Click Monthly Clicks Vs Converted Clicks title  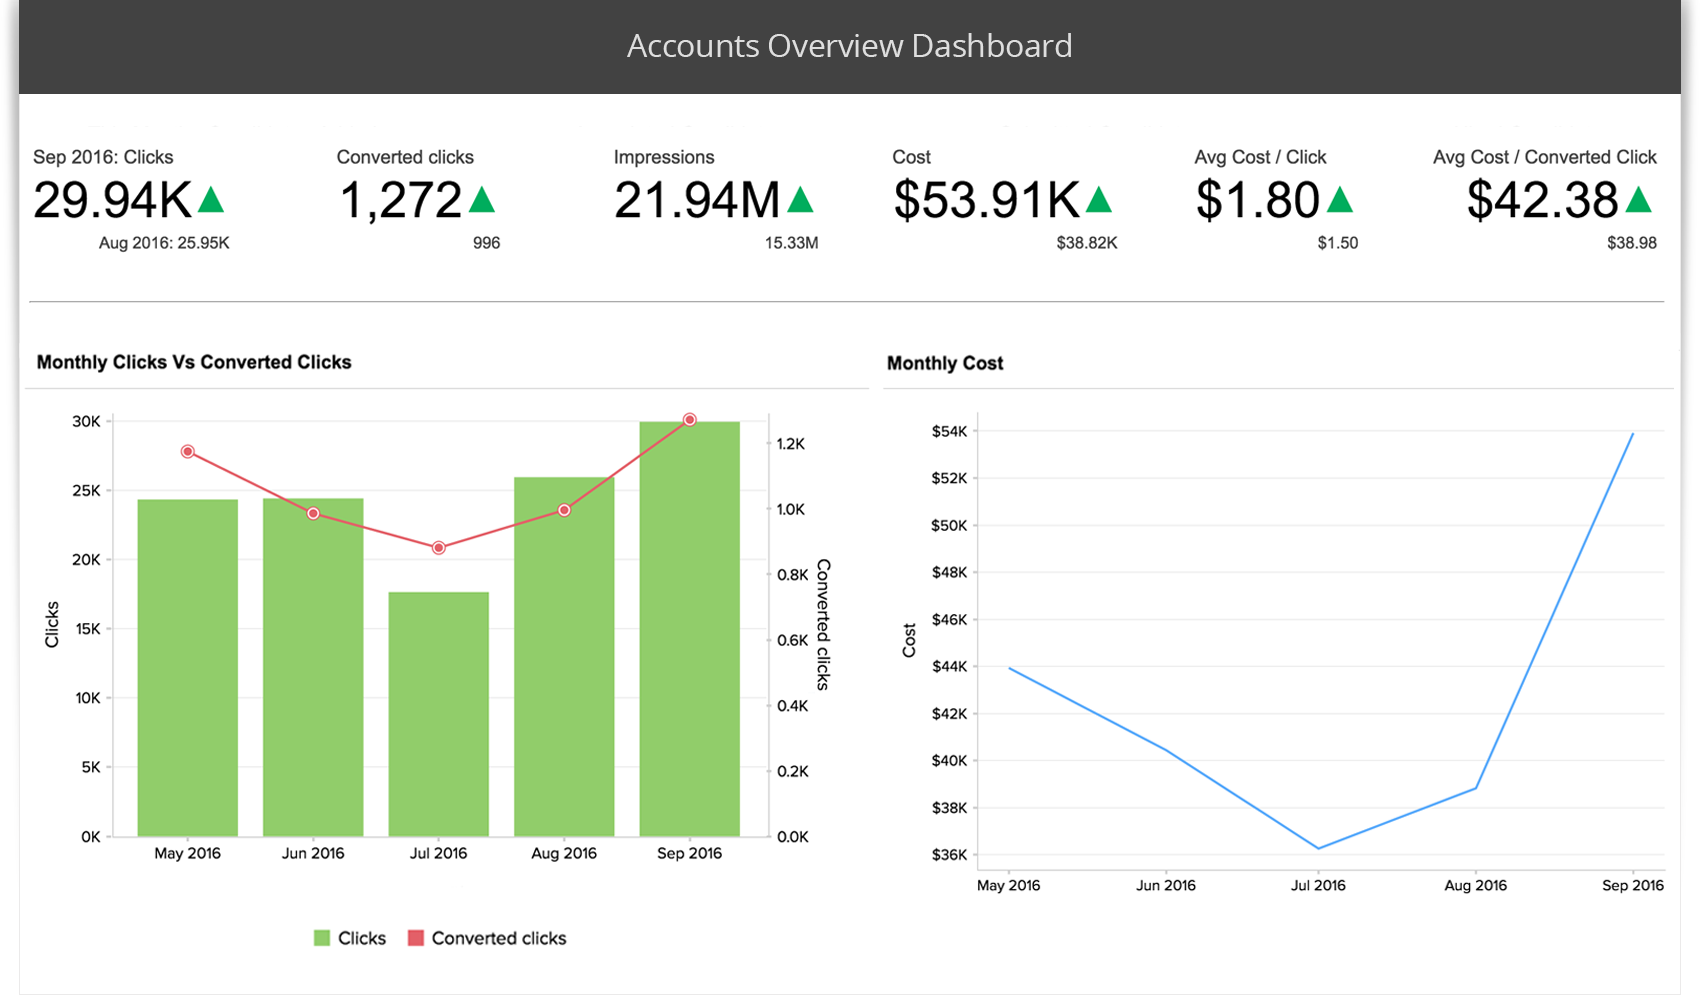coord(194,363)
